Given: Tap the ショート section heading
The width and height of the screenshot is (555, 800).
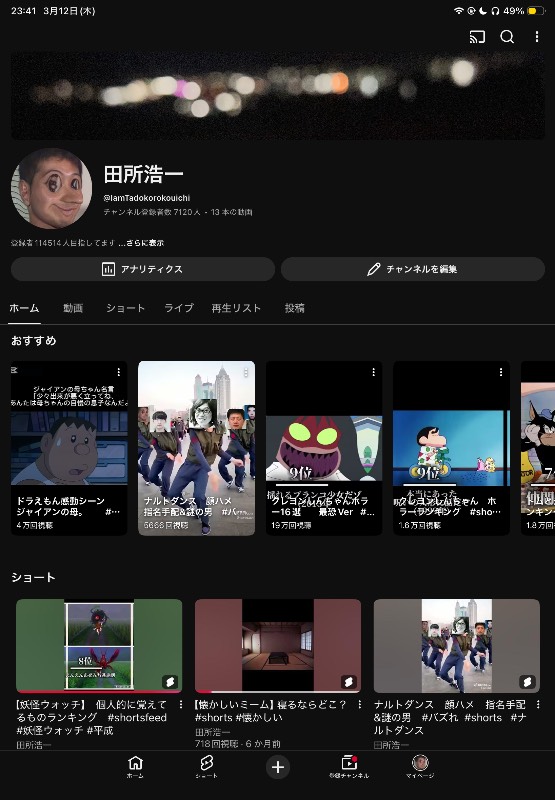Looking at the screenshot, I should [33, 578].
